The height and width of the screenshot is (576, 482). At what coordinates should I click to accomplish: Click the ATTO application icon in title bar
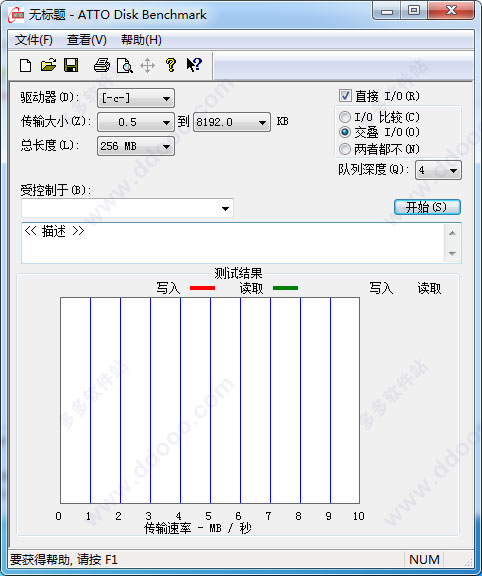click(x=16, y=15)
